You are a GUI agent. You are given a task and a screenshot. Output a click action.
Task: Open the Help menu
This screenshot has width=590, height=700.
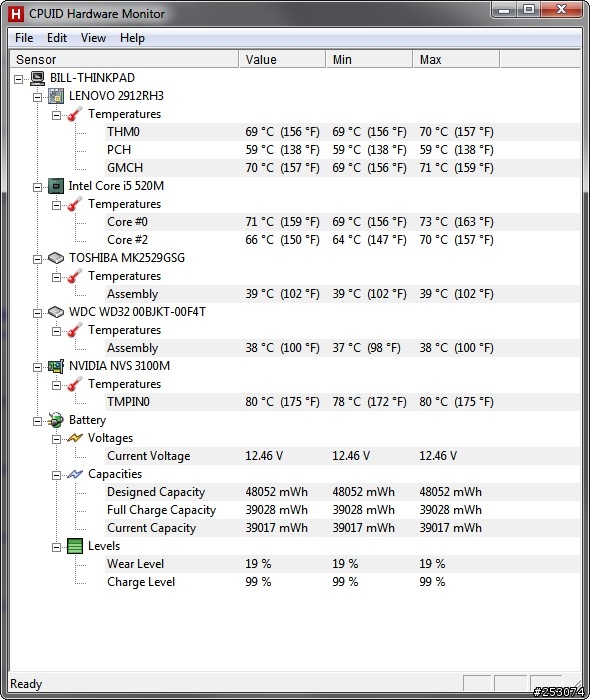[132, 38]
